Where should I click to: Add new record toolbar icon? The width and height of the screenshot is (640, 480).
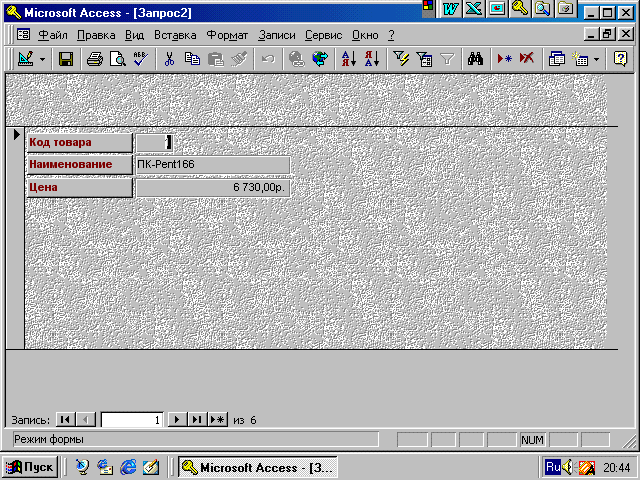[504, 59]
